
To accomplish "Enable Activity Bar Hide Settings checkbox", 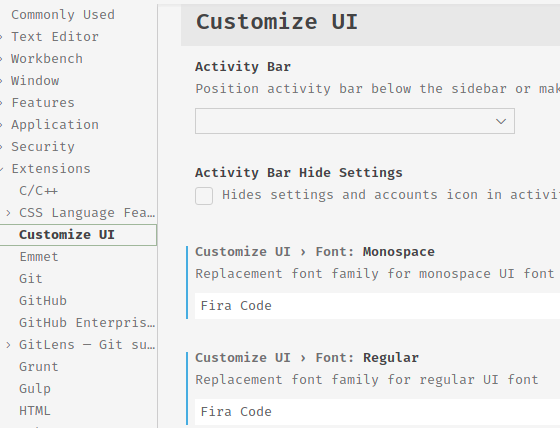I will click(204, 196).
